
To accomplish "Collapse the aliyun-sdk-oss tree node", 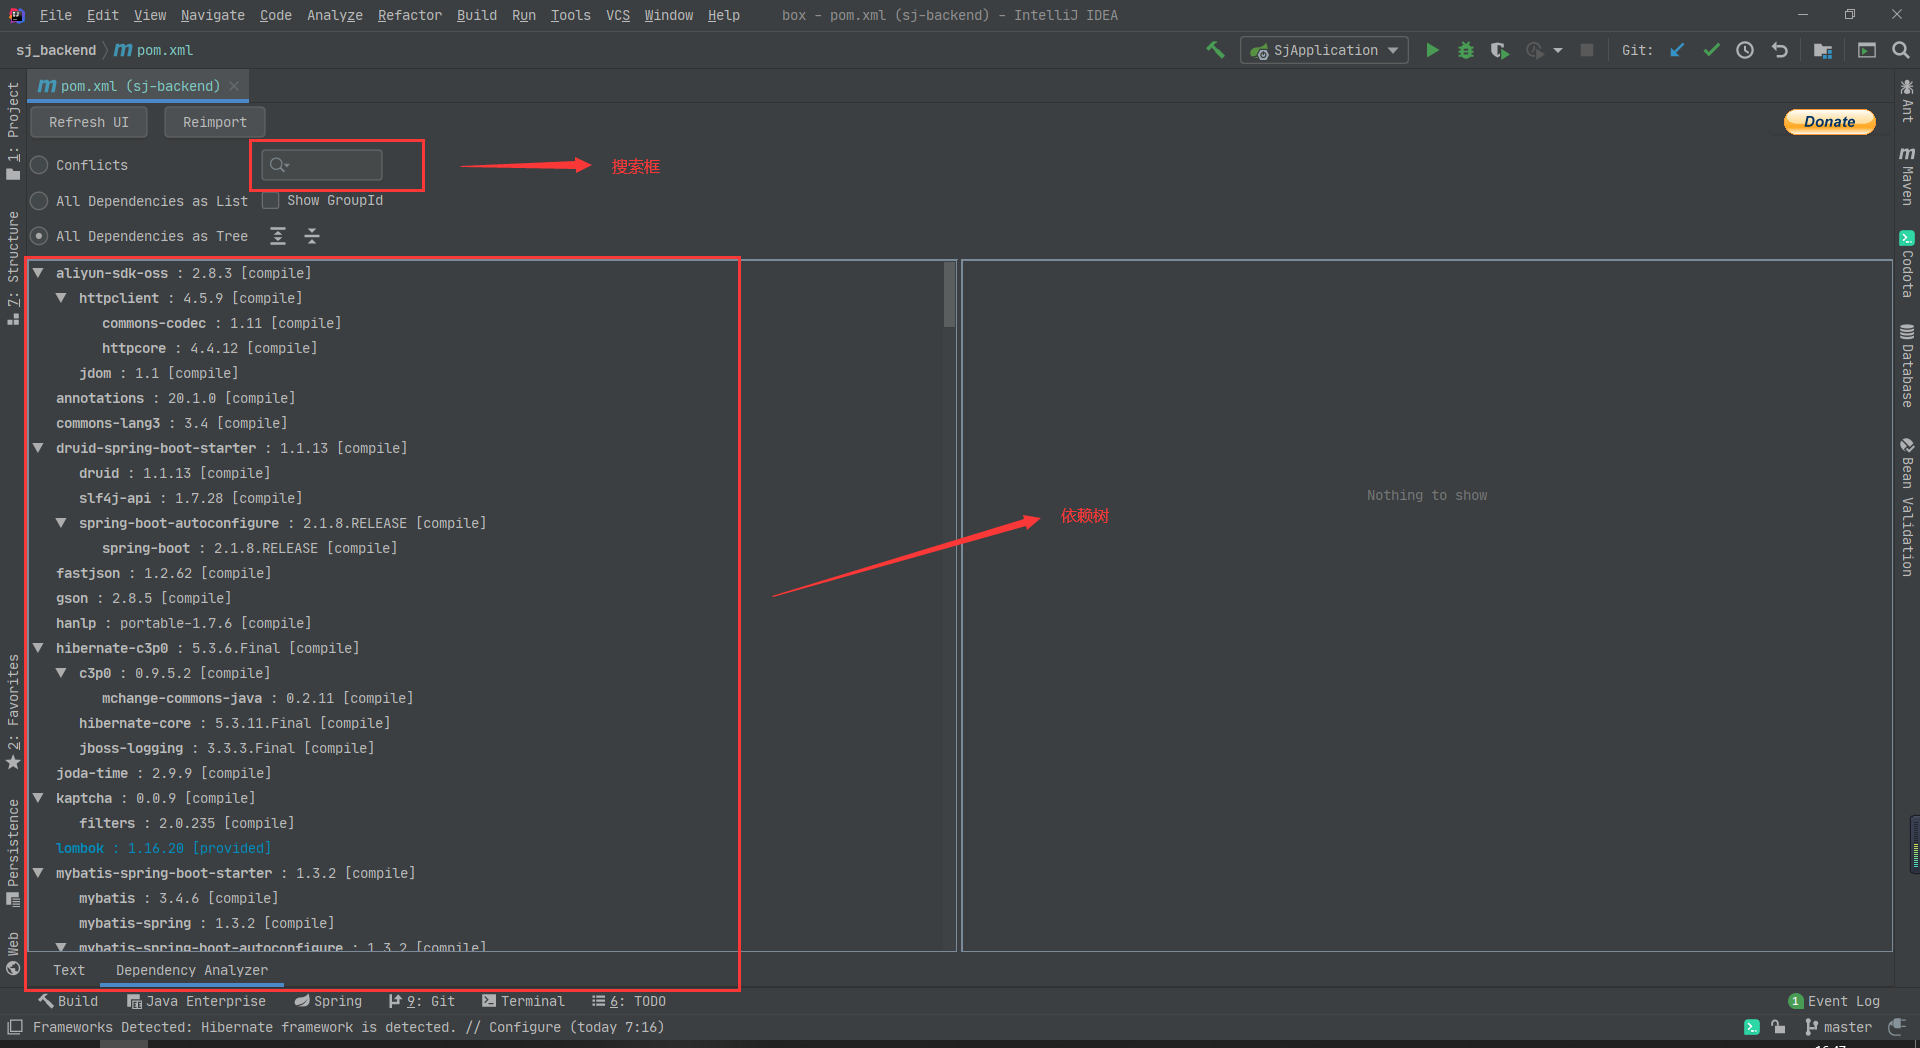I will (x=38, y=272).
